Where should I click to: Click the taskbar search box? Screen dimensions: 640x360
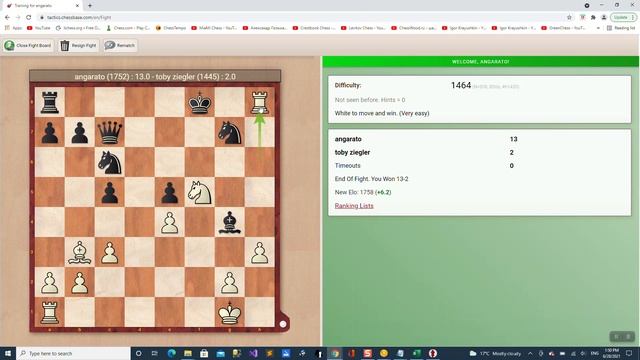73,353
